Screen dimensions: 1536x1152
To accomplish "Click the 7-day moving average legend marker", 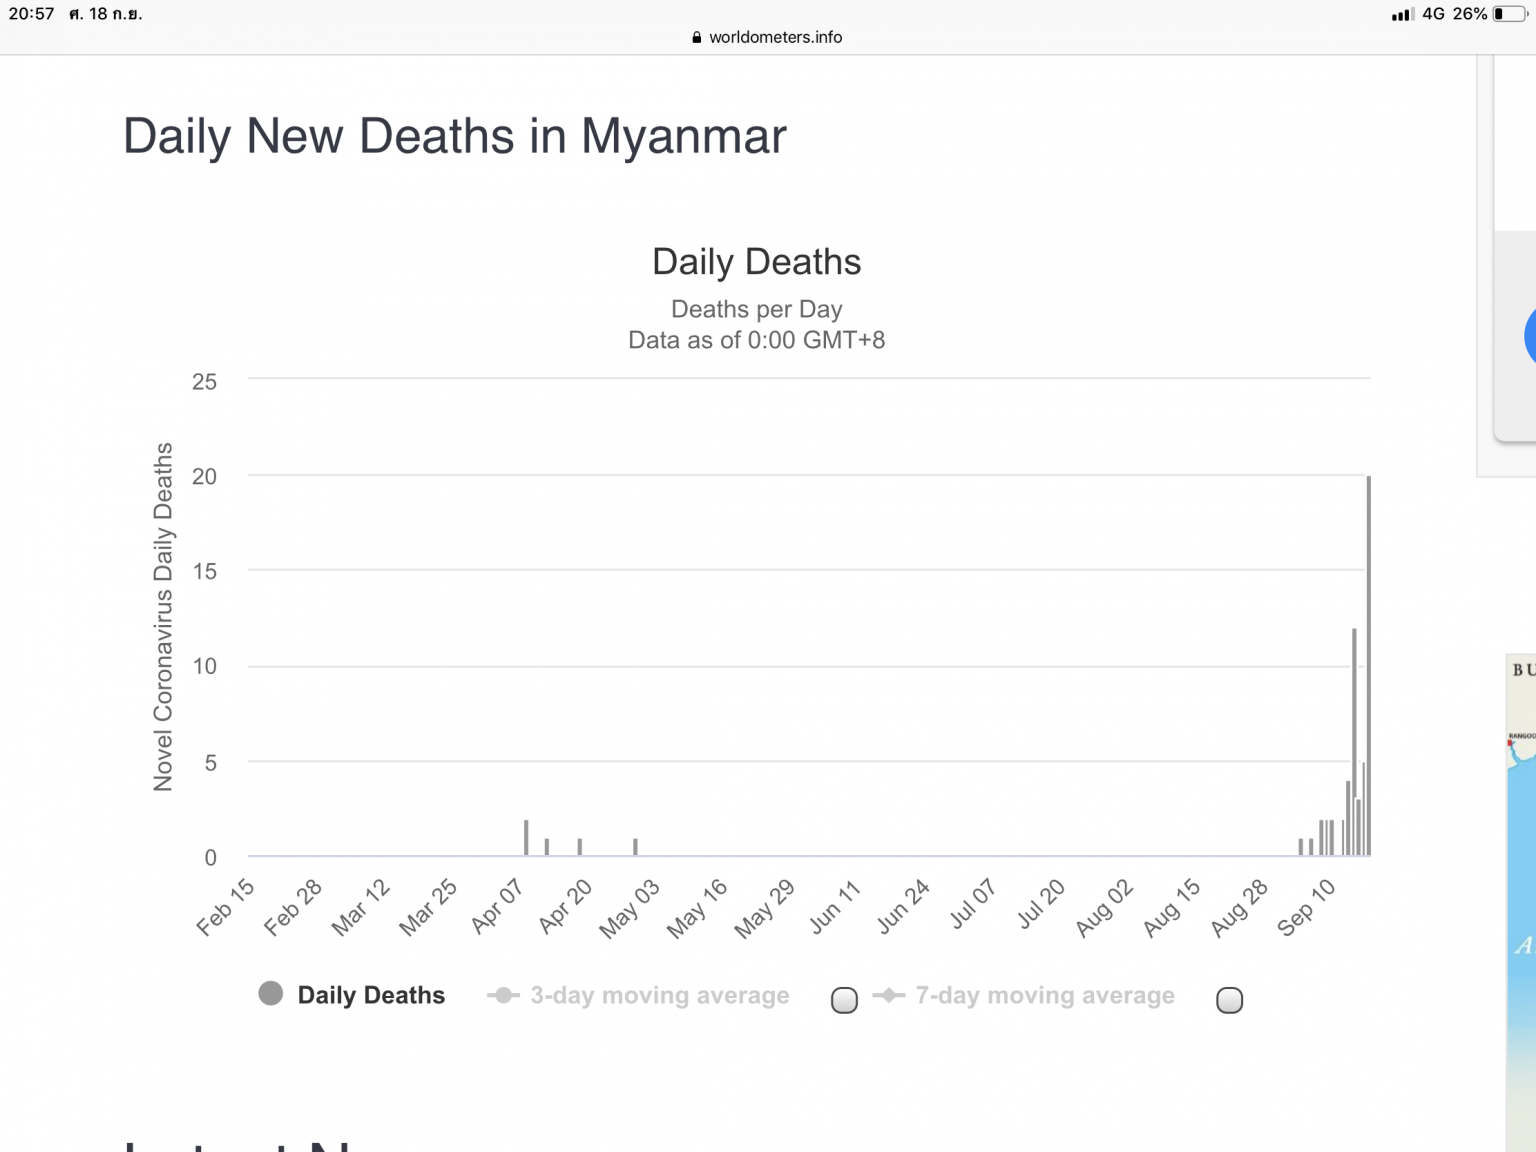I will click(x=889, y=995).
